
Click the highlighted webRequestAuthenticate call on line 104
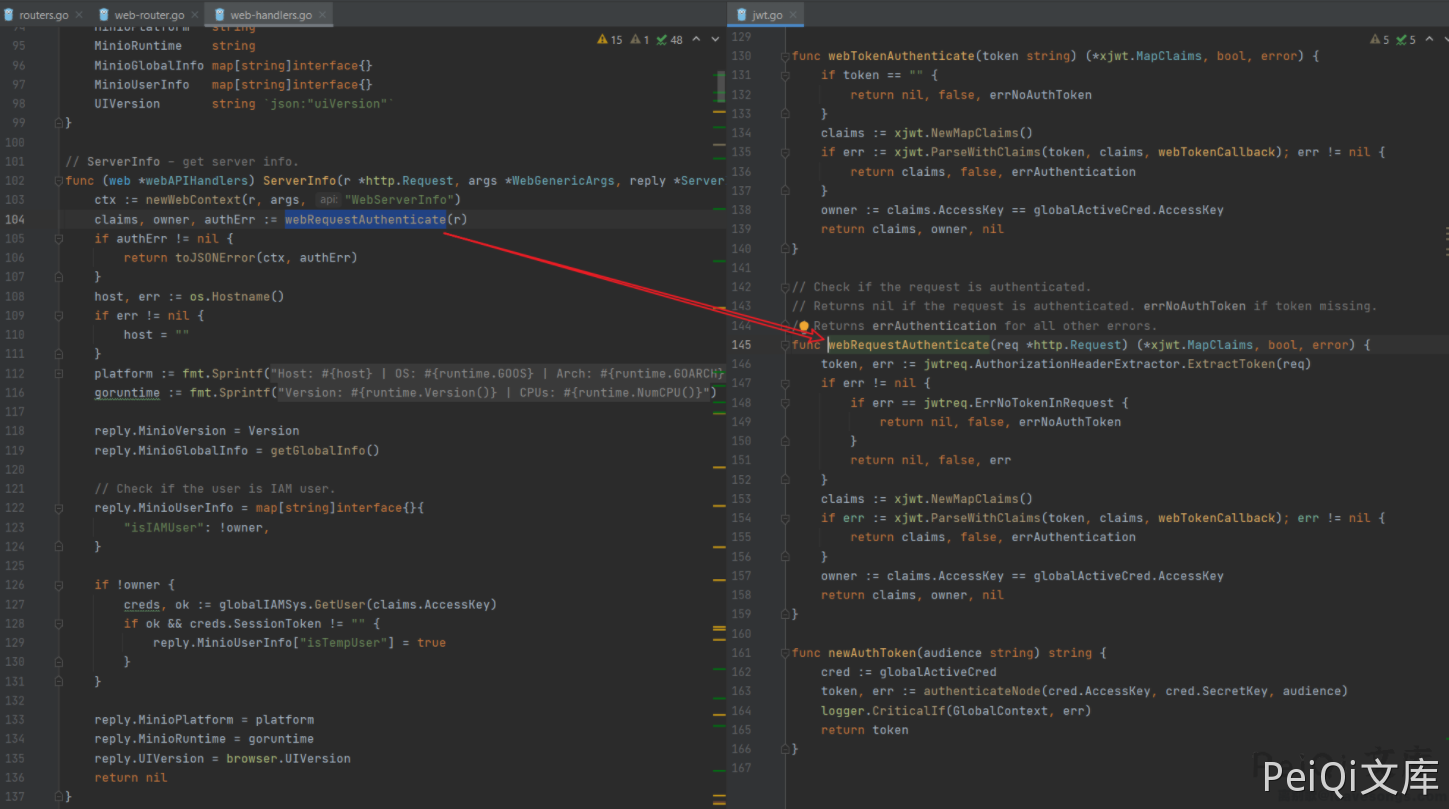(364, 220)
